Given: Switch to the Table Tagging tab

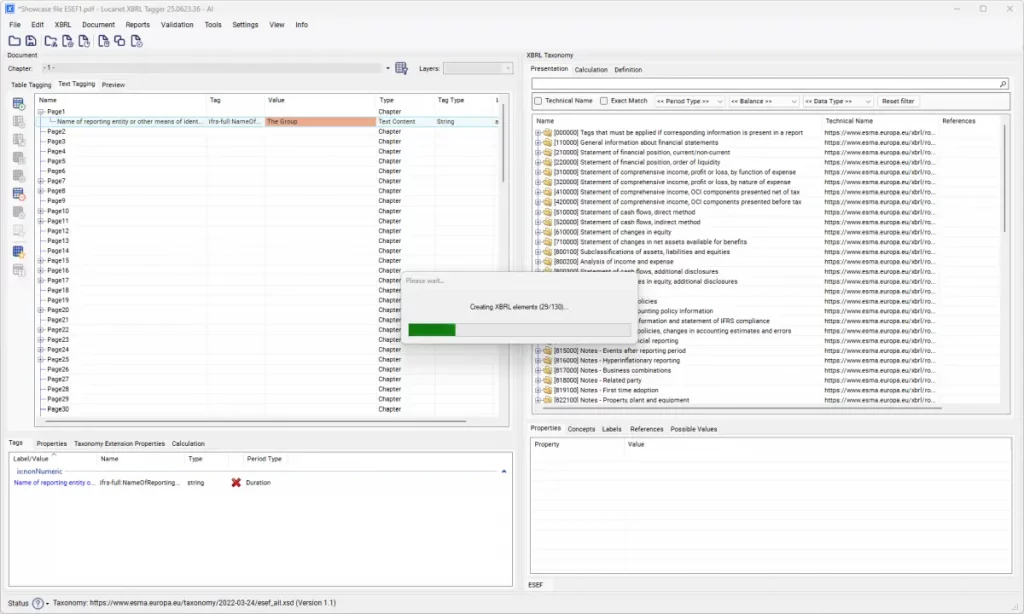Looking at the screenshot, I should point(31,85).
